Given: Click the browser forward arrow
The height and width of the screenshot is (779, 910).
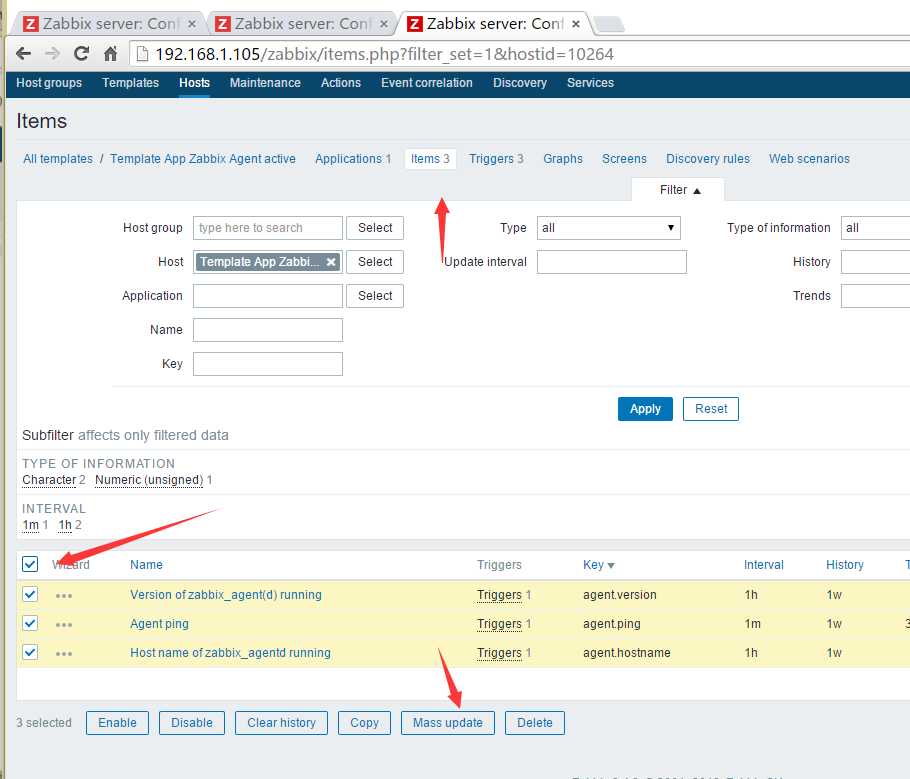Looking at the screenshot, I should click(x=52, y=54).
